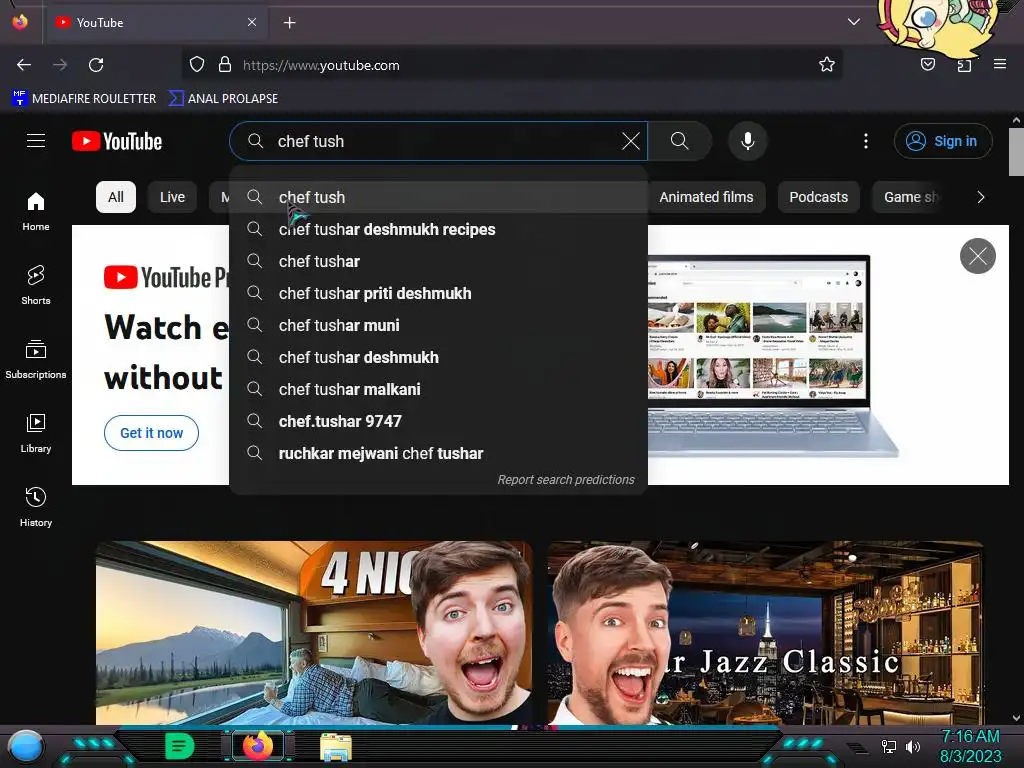Reload the page
1024x768 pixels.
pyautogui.click(x=96, y=65)
